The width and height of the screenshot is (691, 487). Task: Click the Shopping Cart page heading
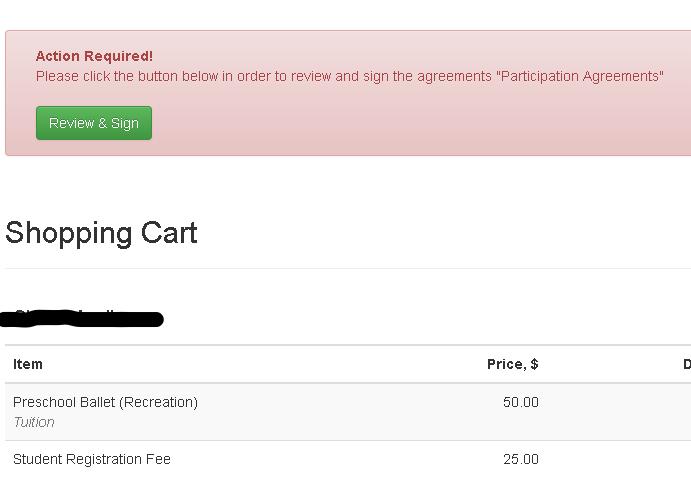(x=101, y=233)
